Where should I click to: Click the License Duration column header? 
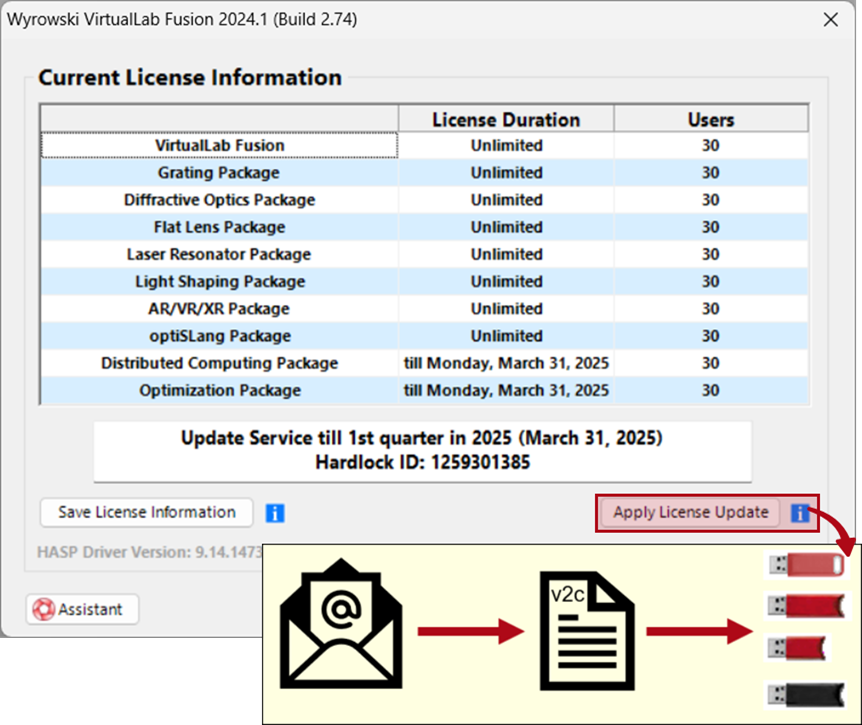click(x=506, y=119)
